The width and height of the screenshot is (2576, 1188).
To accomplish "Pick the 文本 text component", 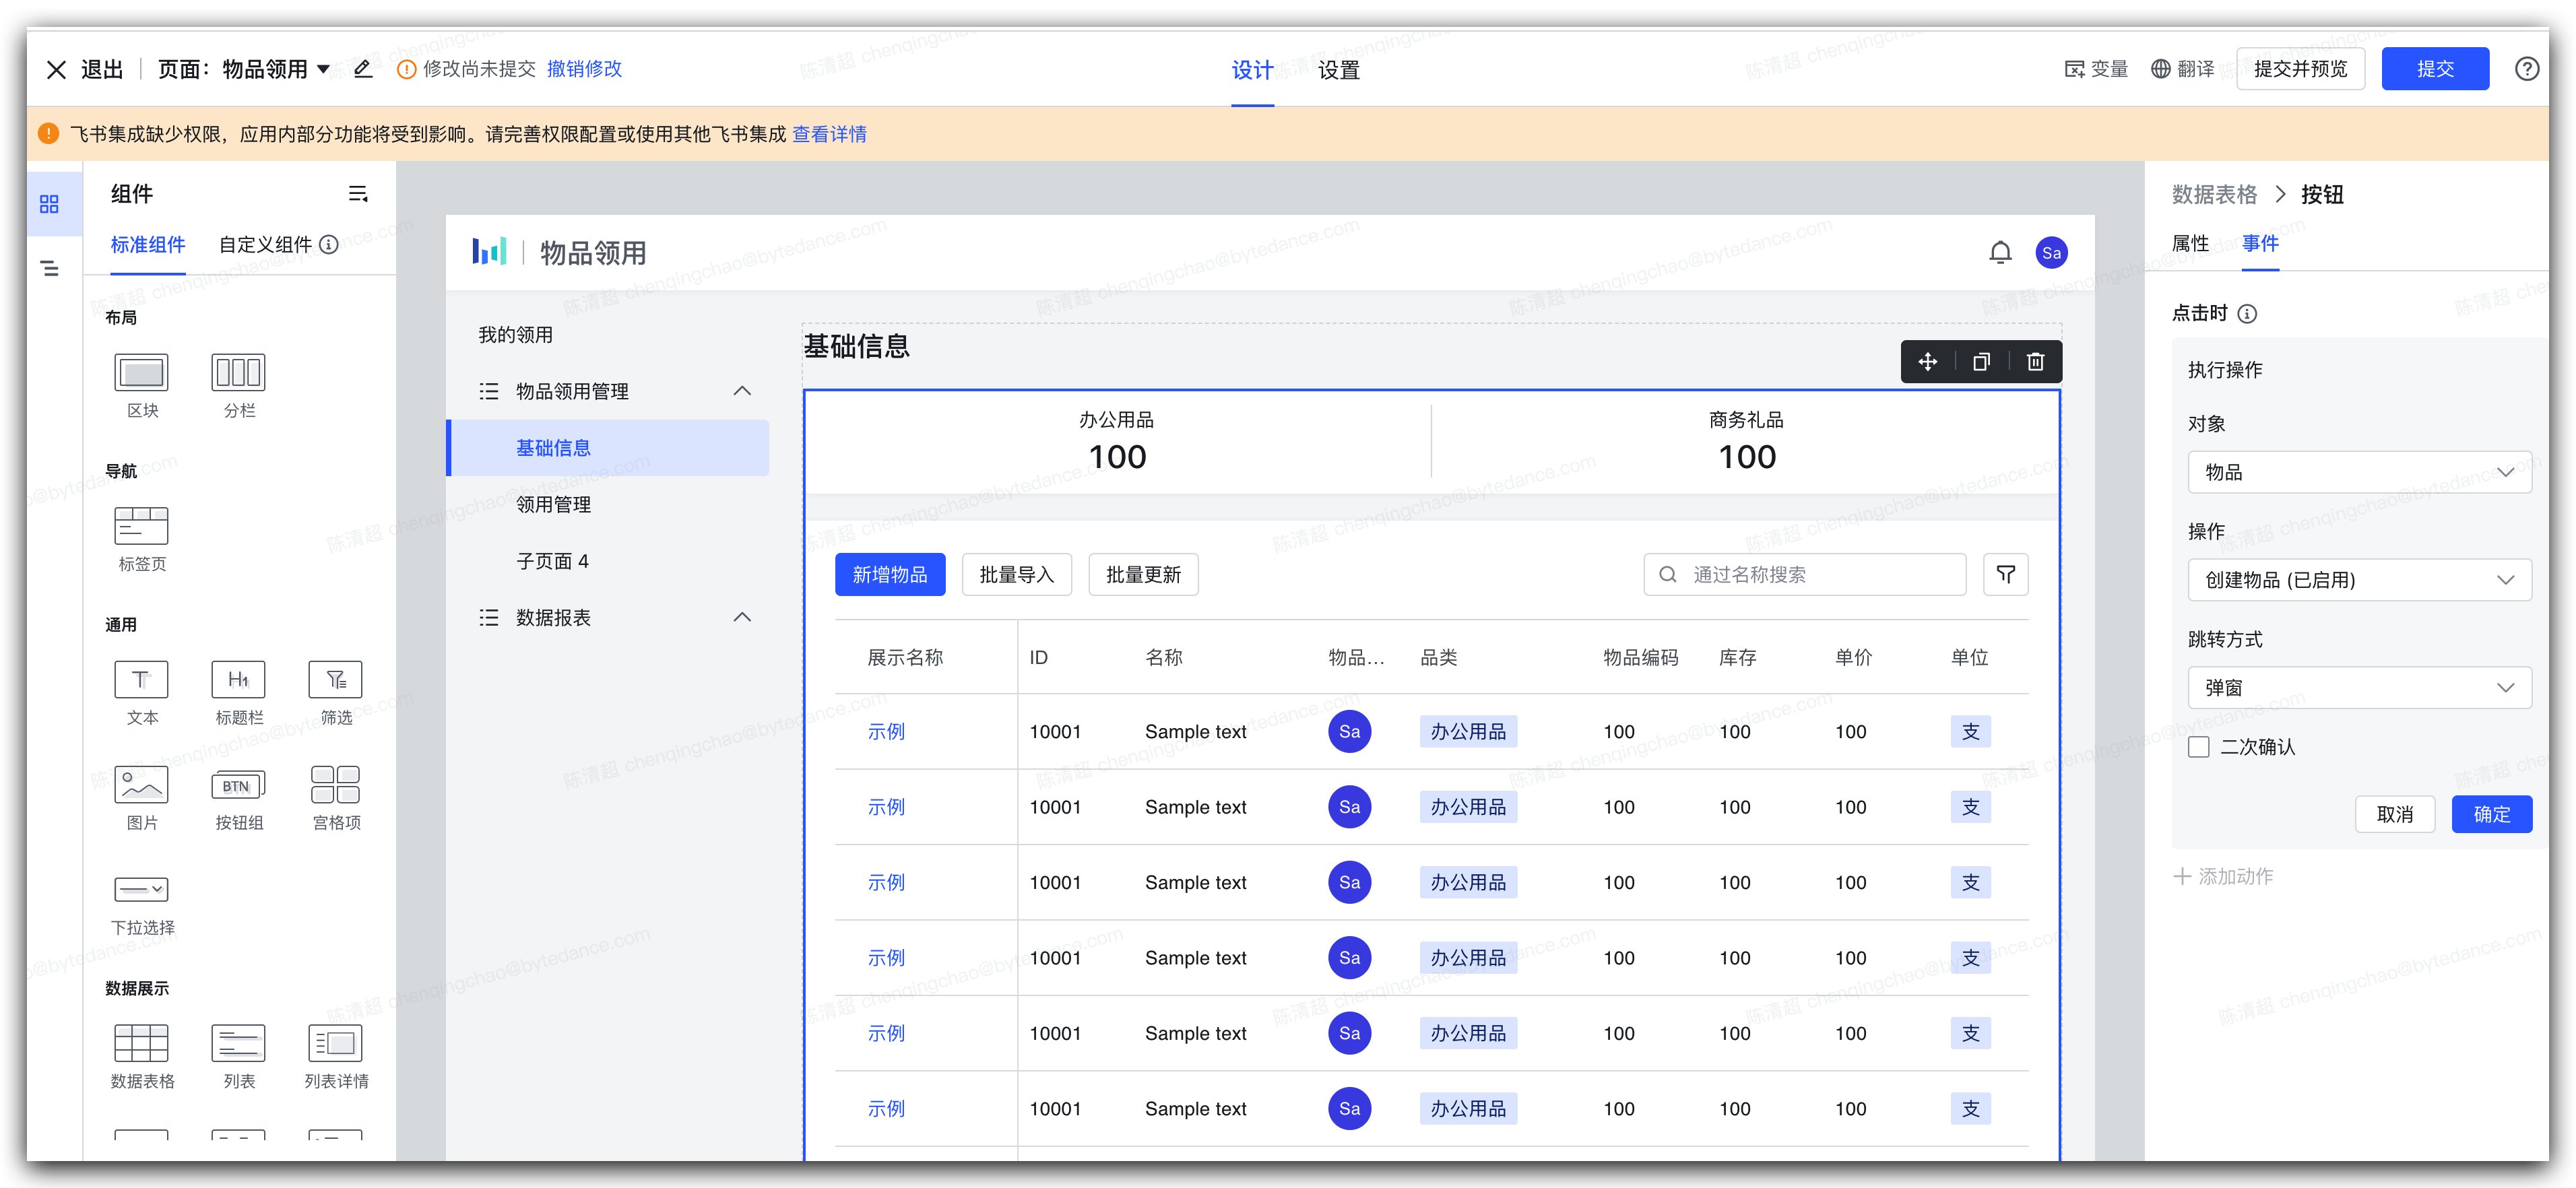I will click(142, 693).
